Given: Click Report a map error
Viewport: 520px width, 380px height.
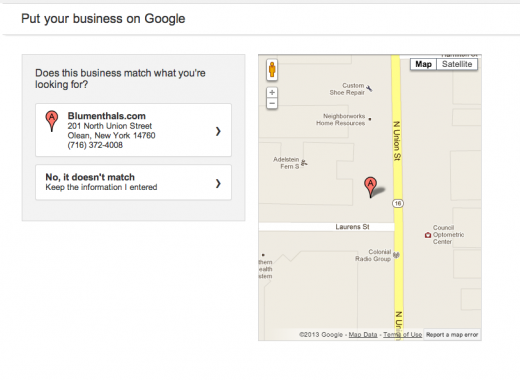Looking at the screenshot, I should (452, 334).
